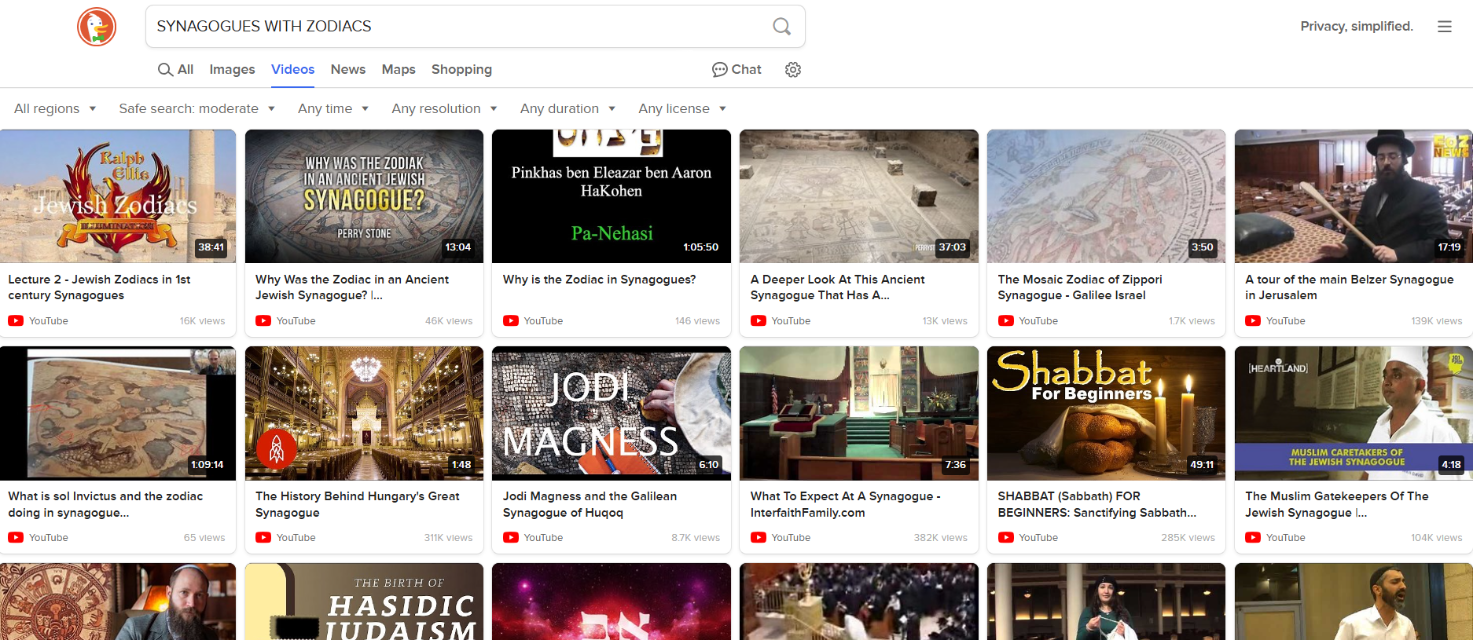
Task: Play the 37:03 ancient mosaic floor thumbnail
Action: tap(859, 196)
